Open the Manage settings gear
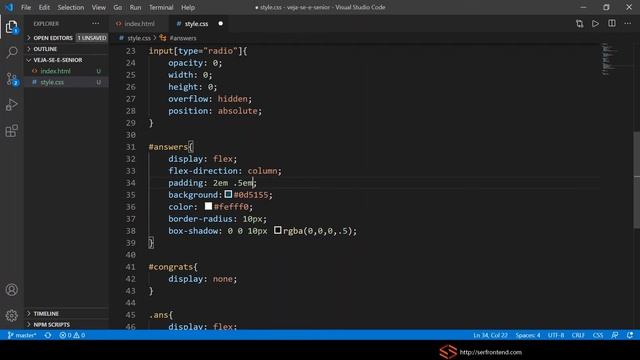This screenshot has width=640, height=360. tap(11, 316)
